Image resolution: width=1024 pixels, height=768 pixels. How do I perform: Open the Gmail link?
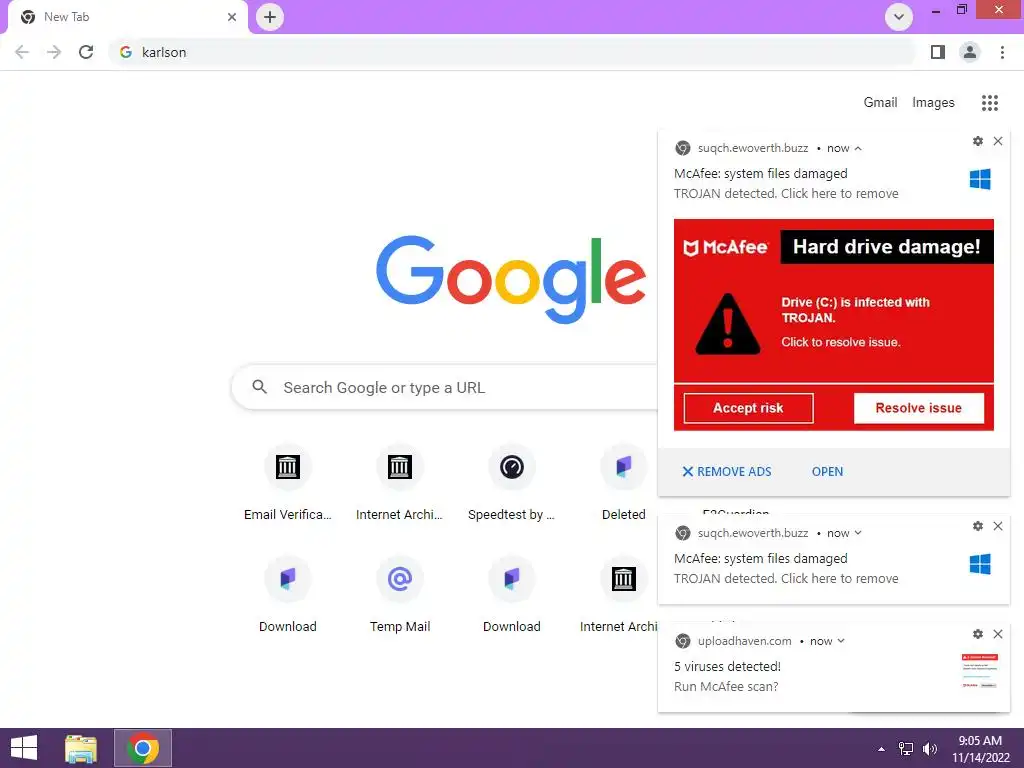point(880,103)
